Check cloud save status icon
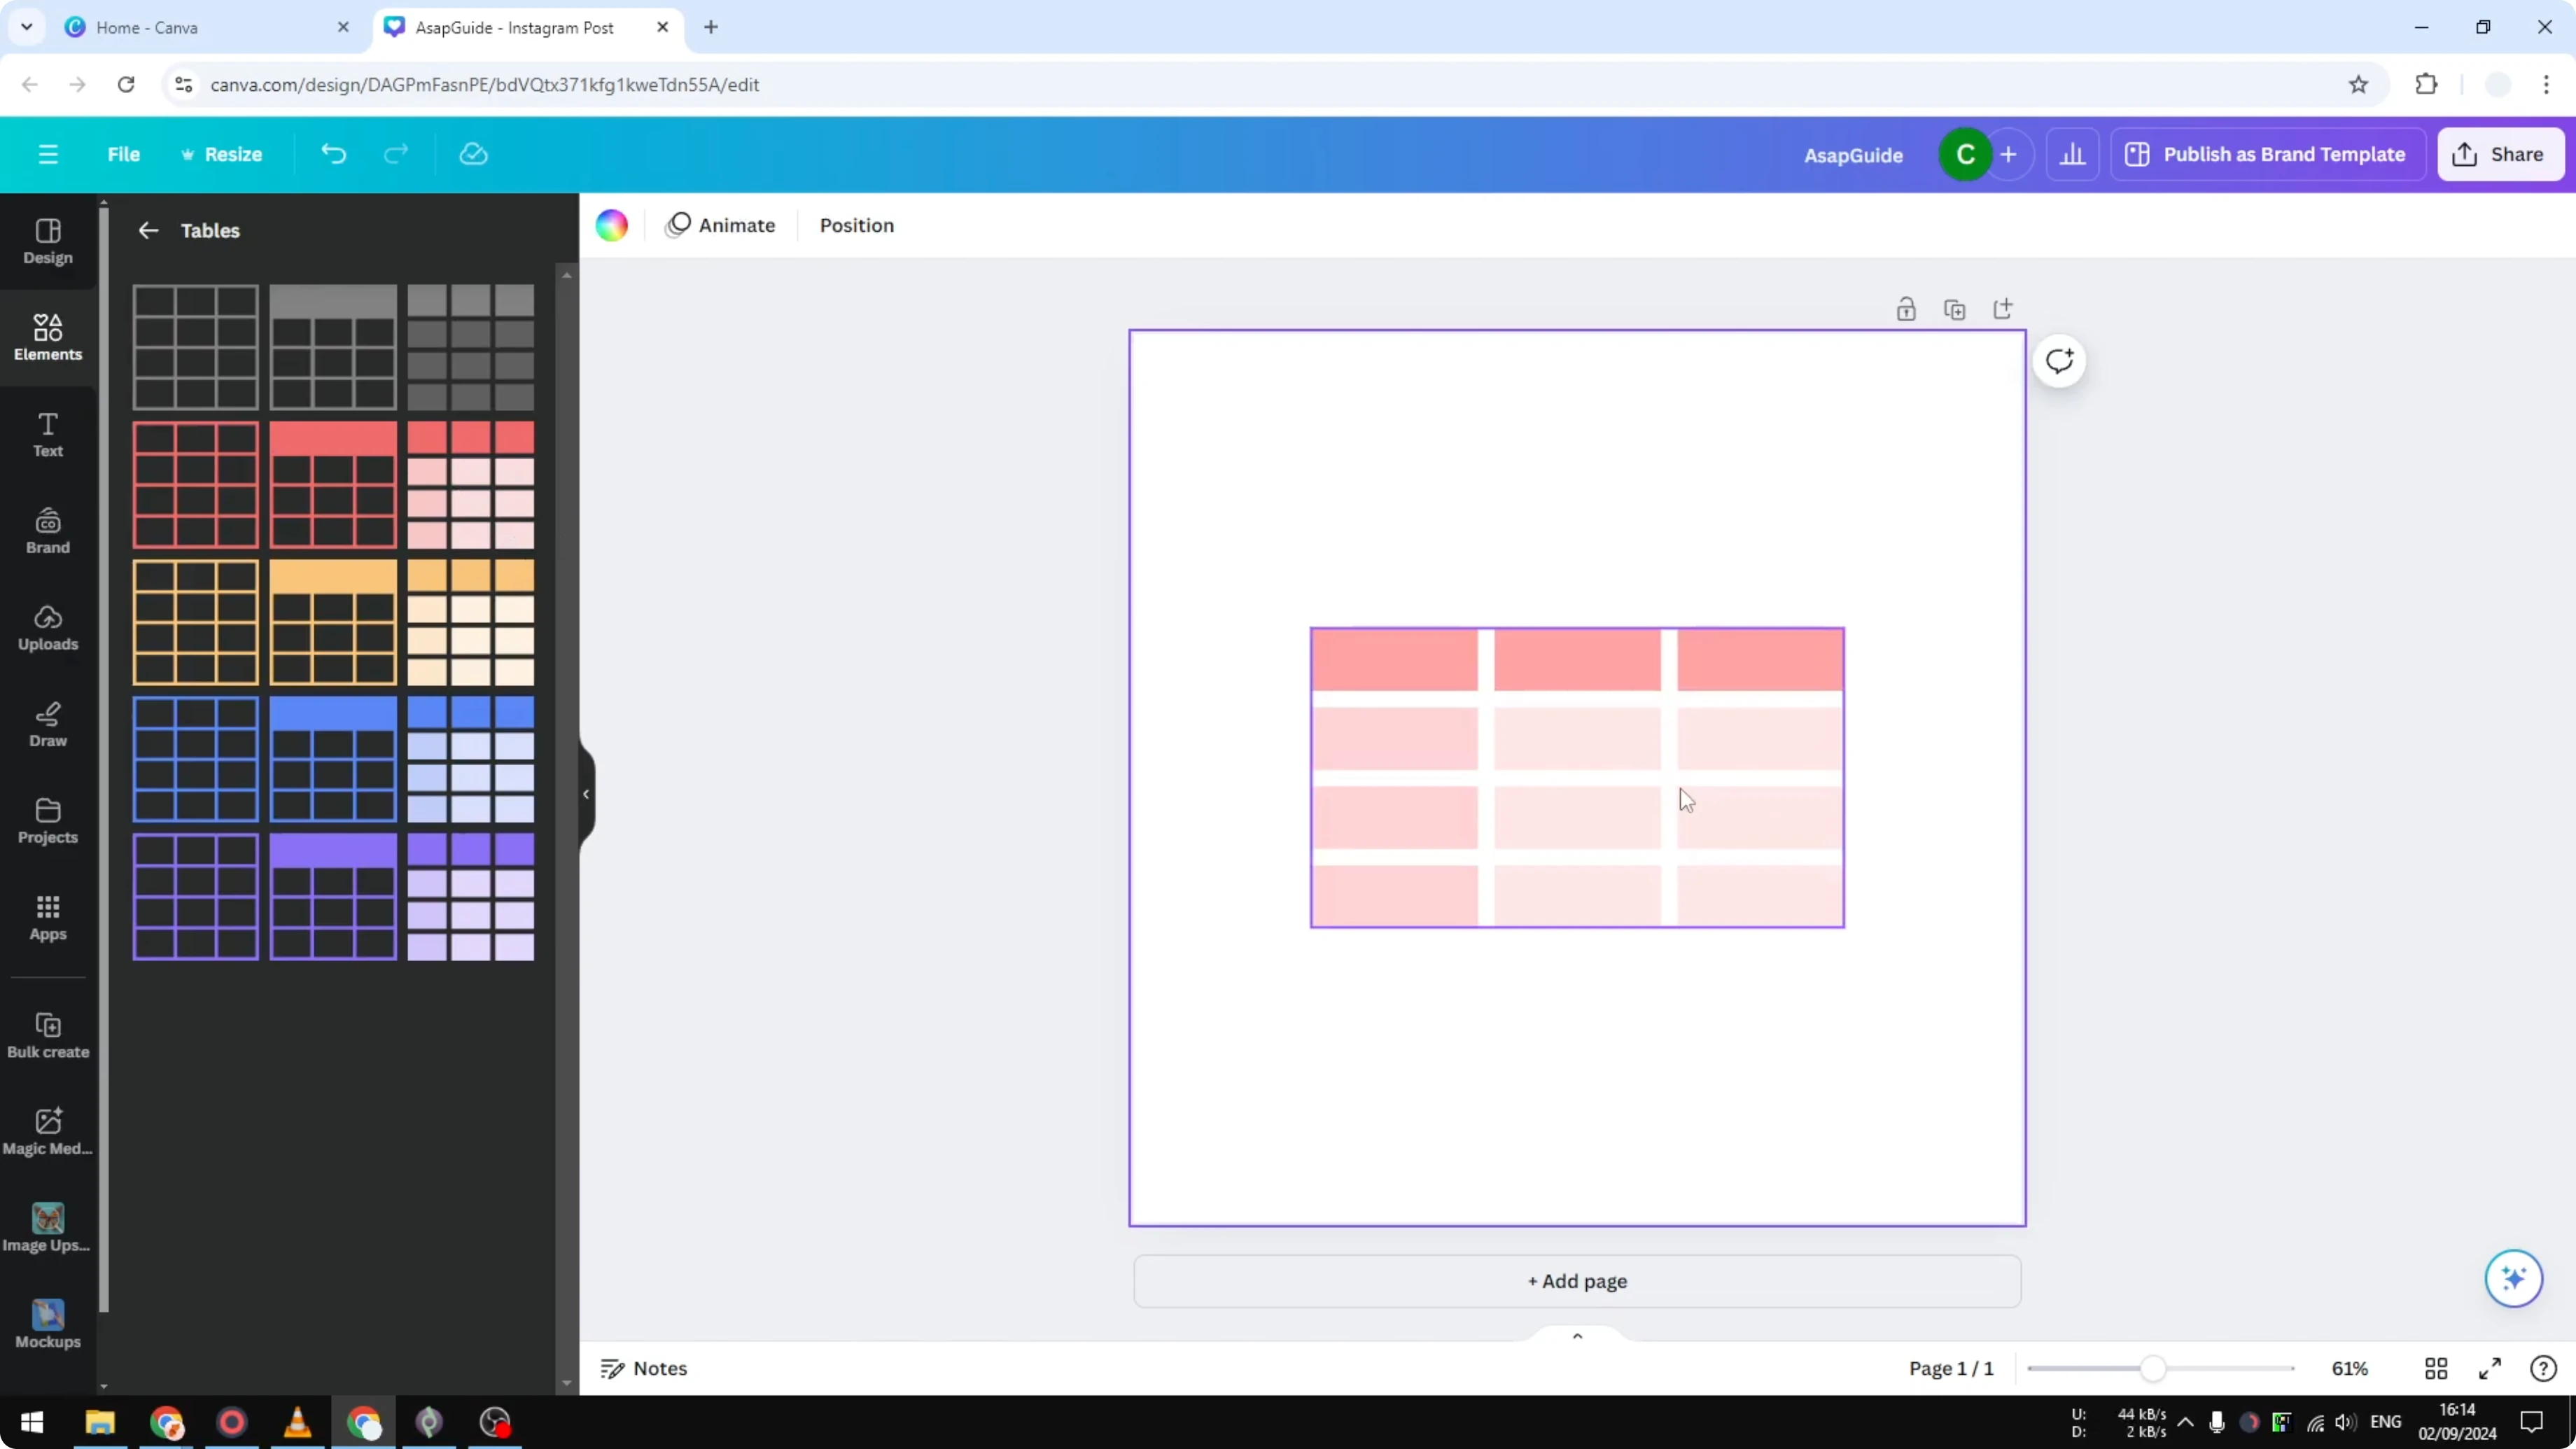2576x1449 pixels. (x=473, y=154)
